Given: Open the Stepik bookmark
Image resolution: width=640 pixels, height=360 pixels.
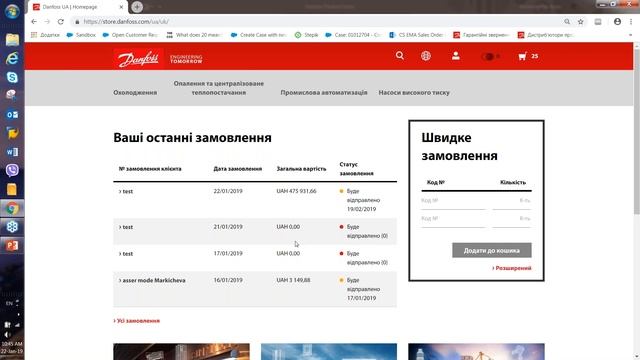Looking at the screenshot, I should (306, 35).
